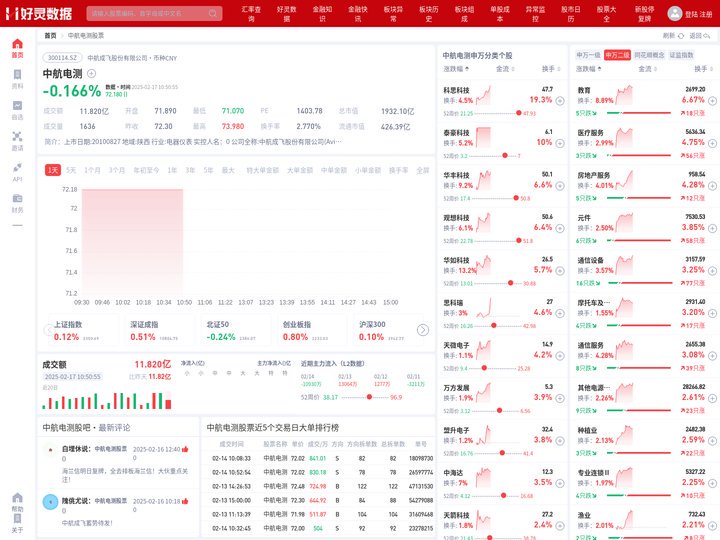Select the 同花顺概念 tab
Viewport: 720px width, 540px height.
pyautogui.click(x=649, y=55)
